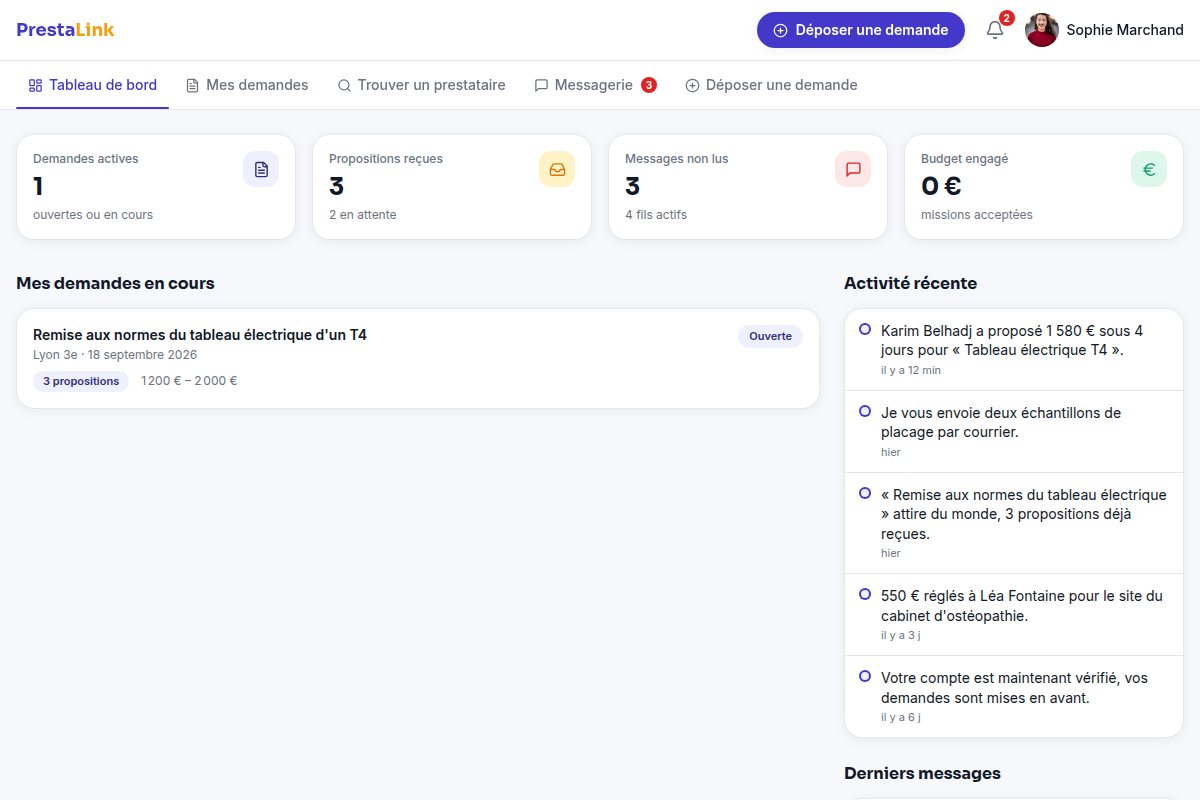
Task: Click the euro icon on the Budget engagé card
Action: tap(1149, 169)
